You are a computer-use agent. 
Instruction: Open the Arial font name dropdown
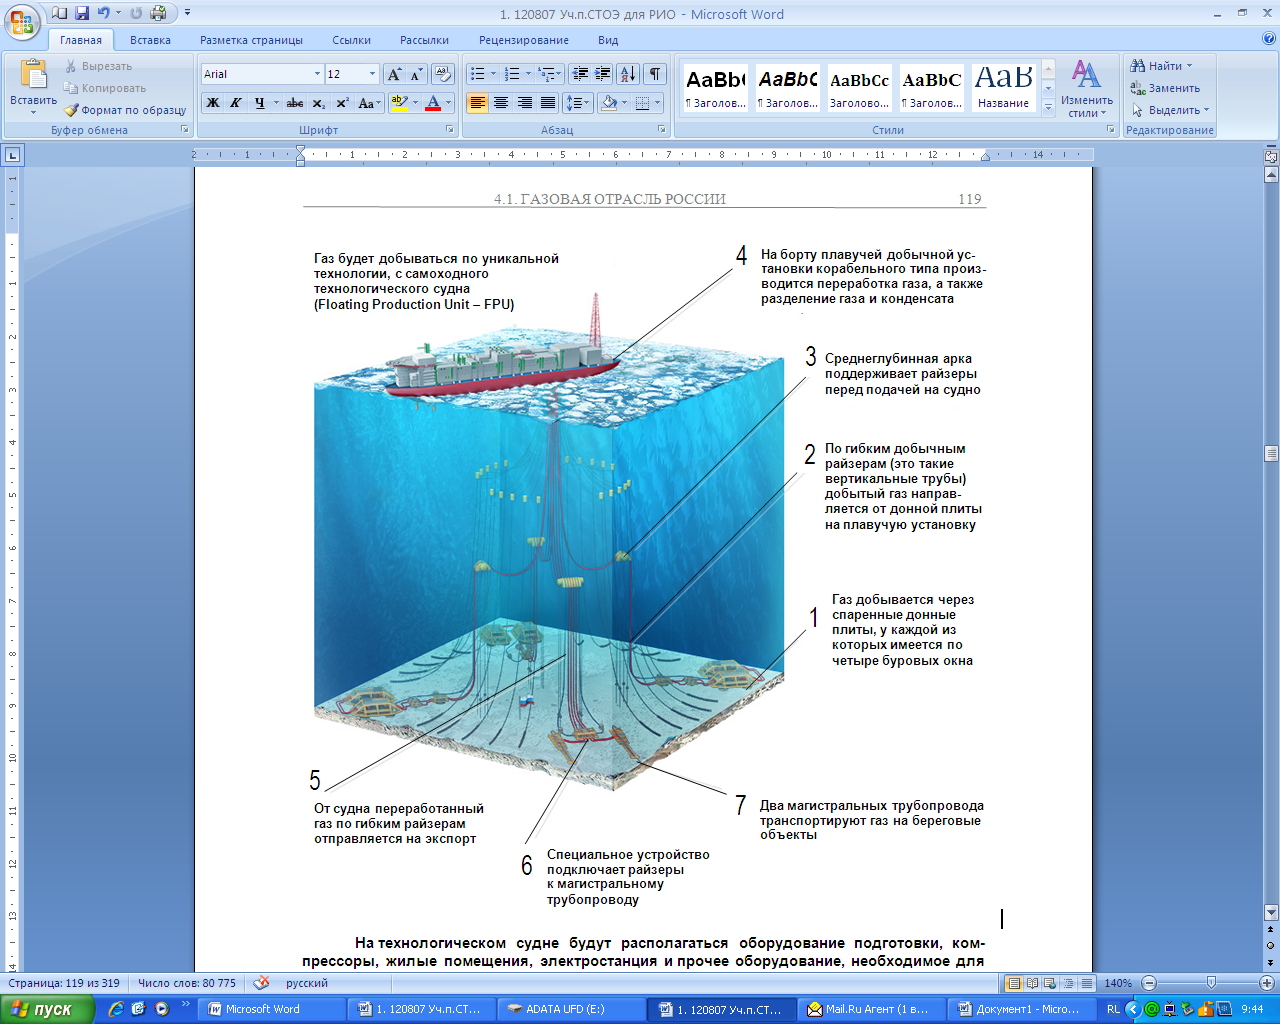click(317, 74)
